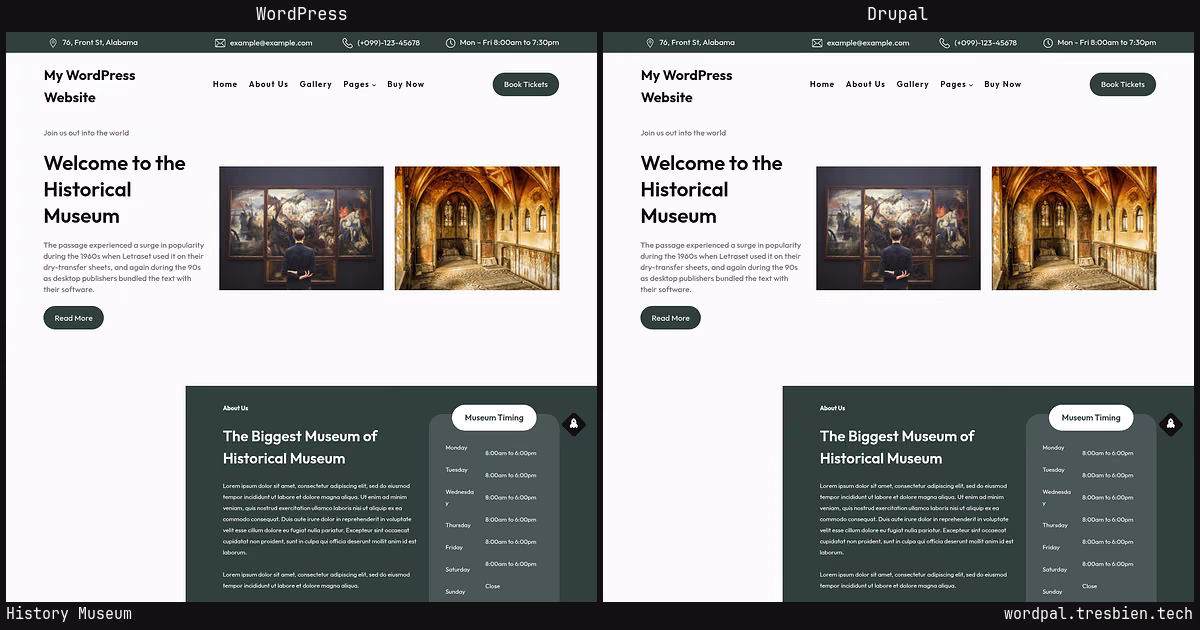
Task: Open the painting gallery image in Drupal pane
Action: pos(898,228)
